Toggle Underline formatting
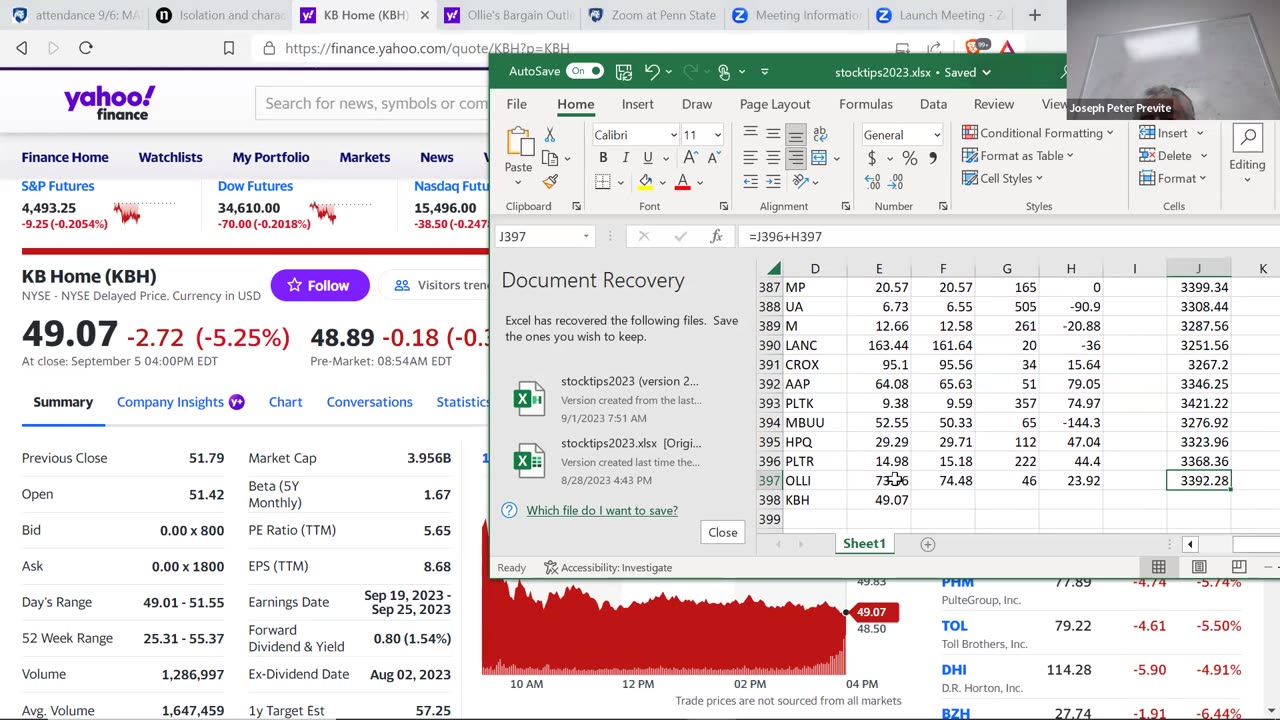1280x720 pixels. [647, 158]
